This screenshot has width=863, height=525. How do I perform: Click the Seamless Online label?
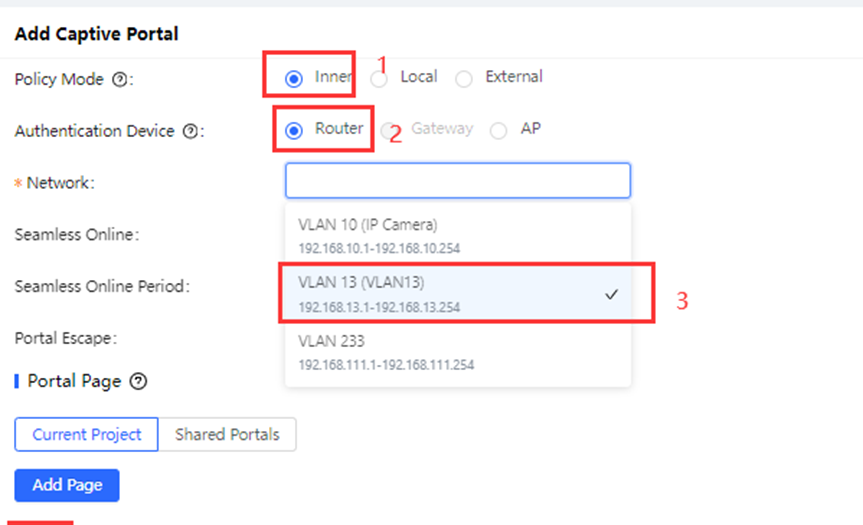[x=76, y=234]
